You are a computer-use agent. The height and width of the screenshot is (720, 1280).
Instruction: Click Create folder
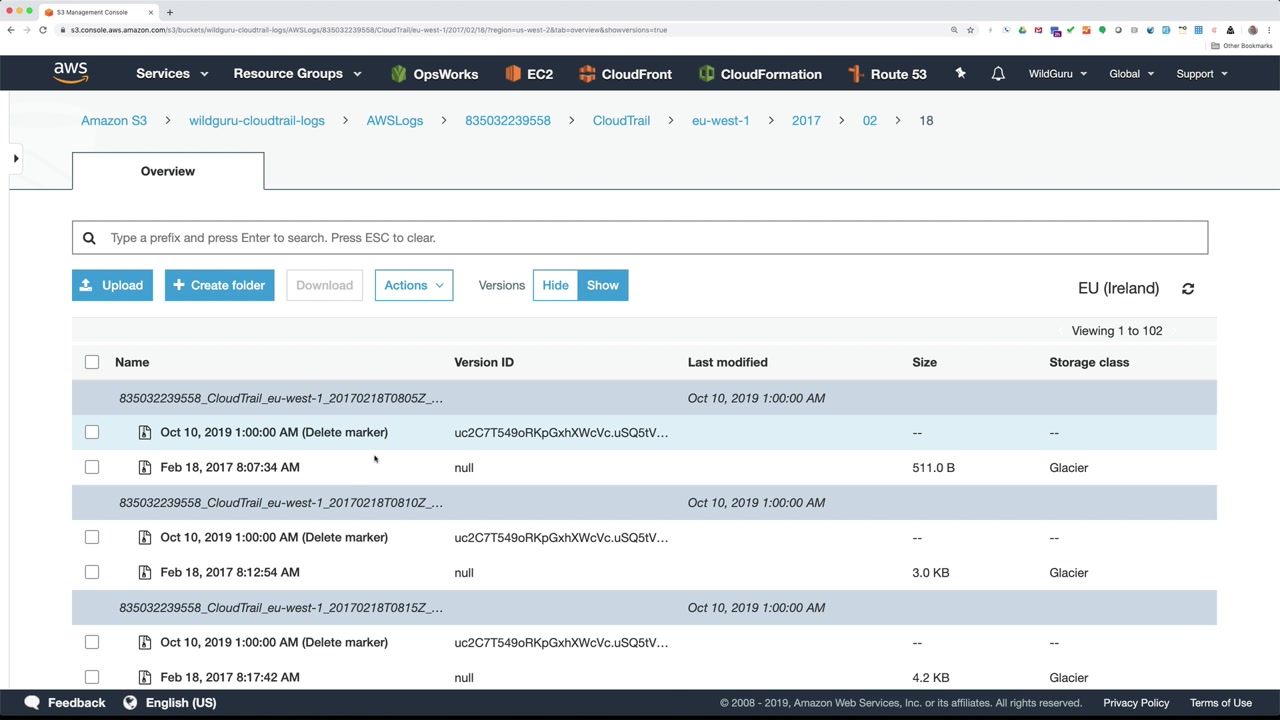click(219, 285)
